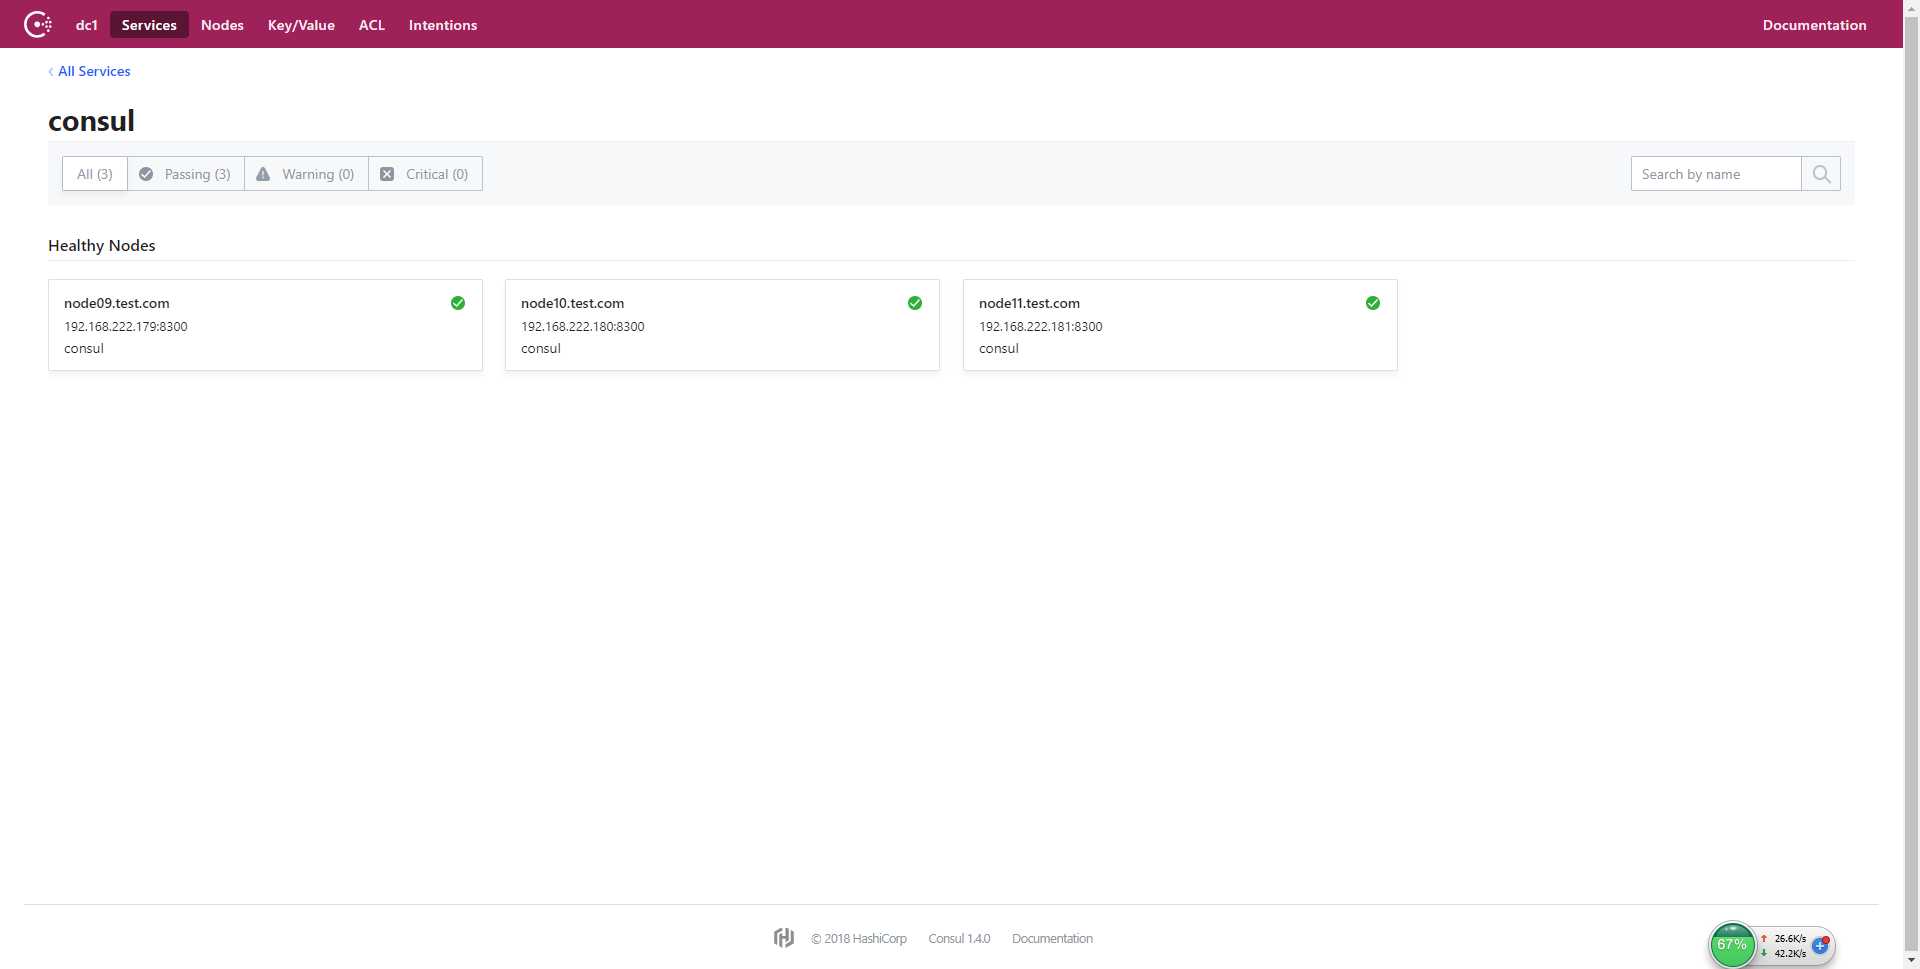Click address 192.168.222.179:8300
The width and height of the screenshot is (1920, 969).
[126, 327]
